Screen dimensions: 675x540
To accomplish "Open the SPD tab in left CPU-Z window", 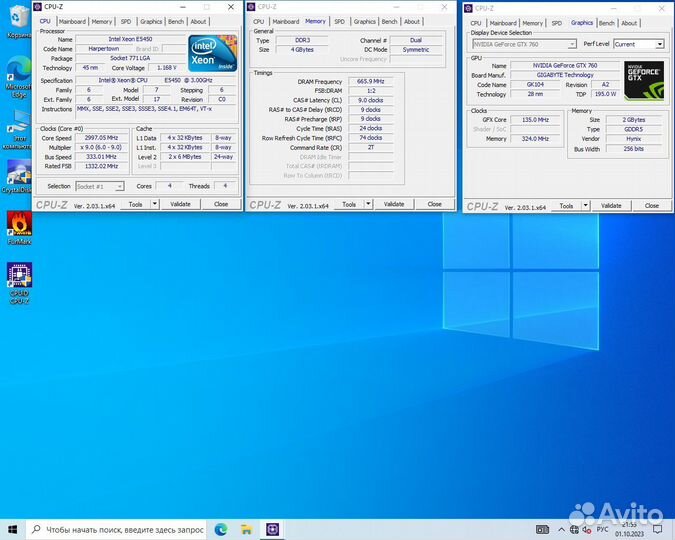I will pos(126,22).
